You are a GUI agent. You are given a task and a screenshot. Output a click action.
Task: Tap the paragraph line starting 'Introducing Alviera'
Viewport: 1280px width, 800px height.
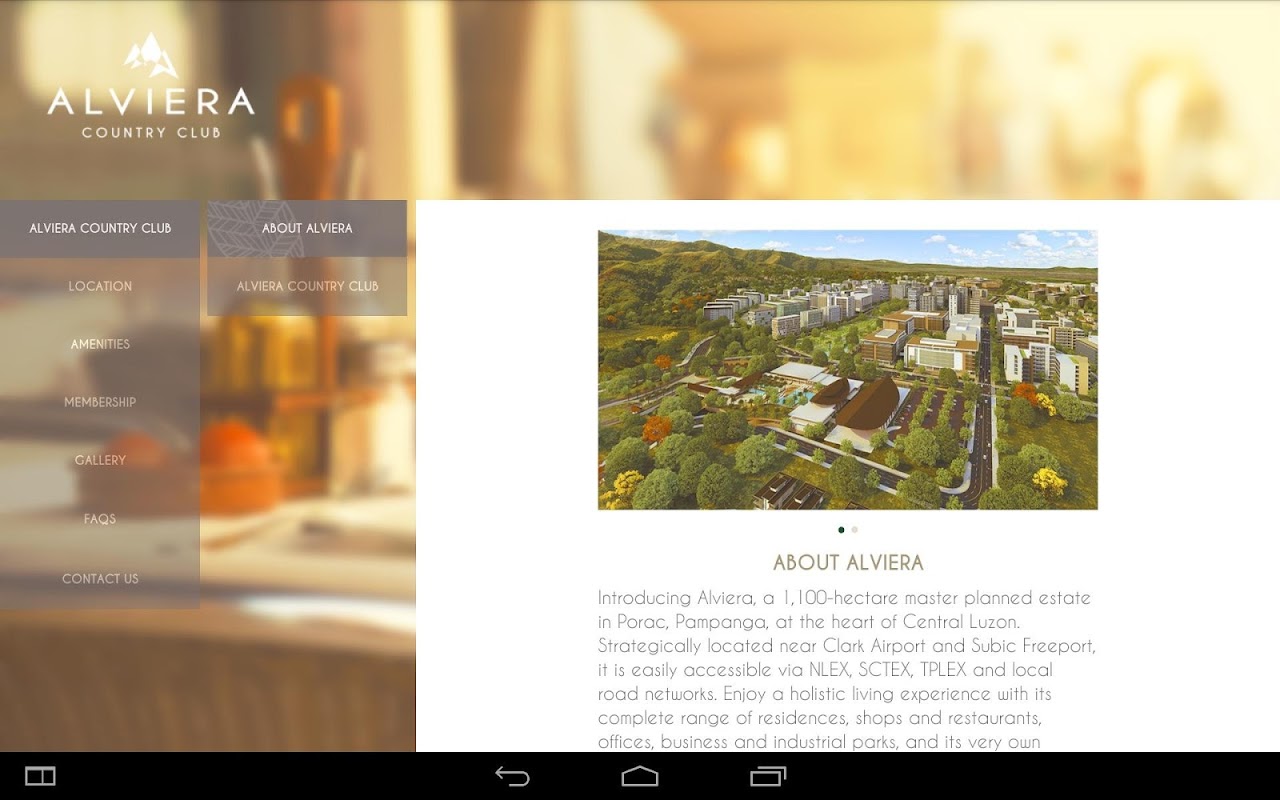click(844, 598)
